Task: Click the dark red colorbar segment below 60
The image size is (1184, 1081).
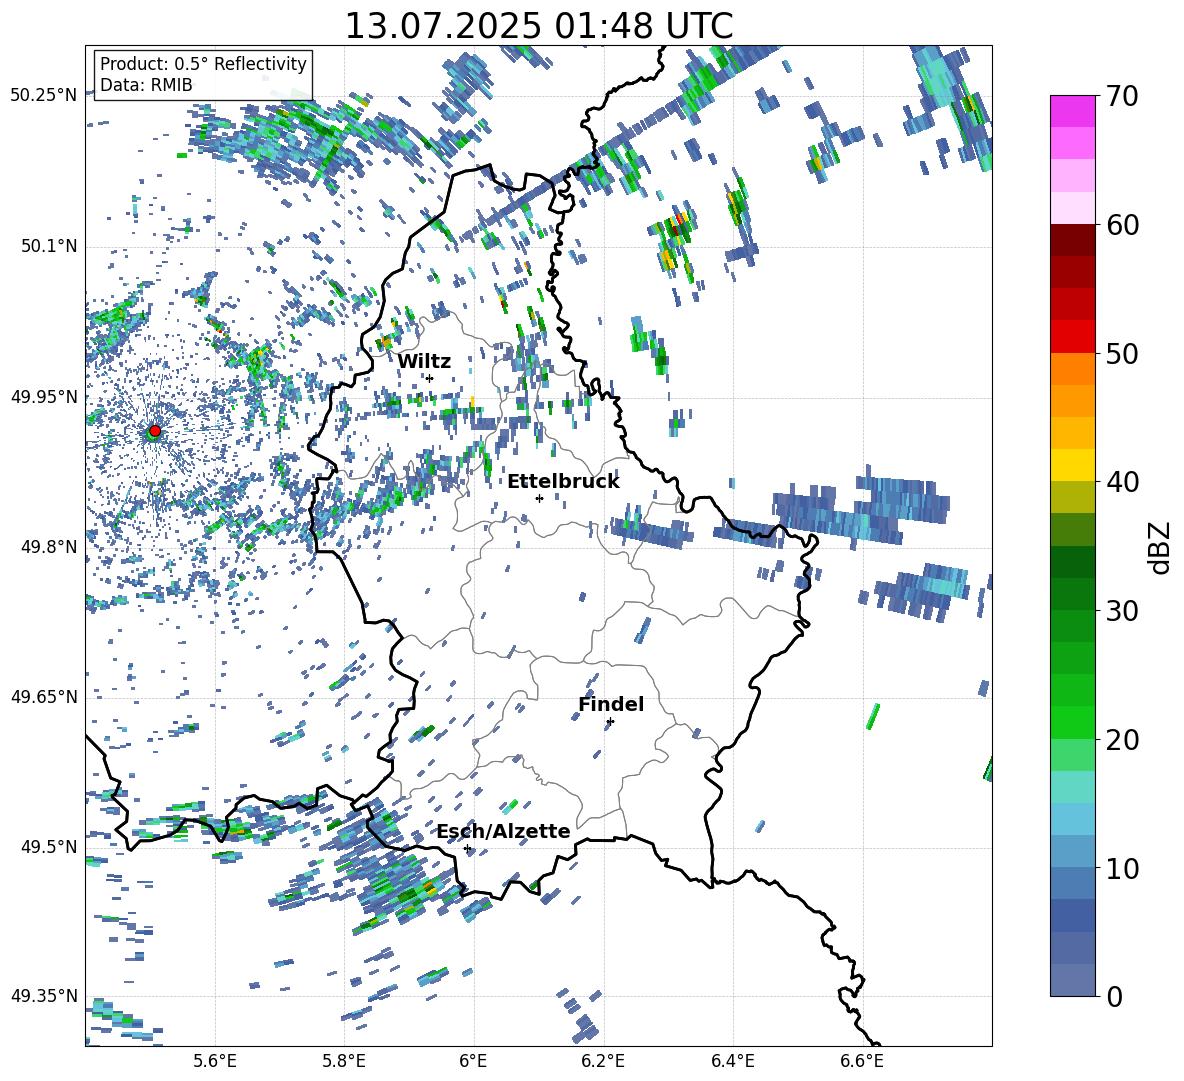Action: [1073, 240]
